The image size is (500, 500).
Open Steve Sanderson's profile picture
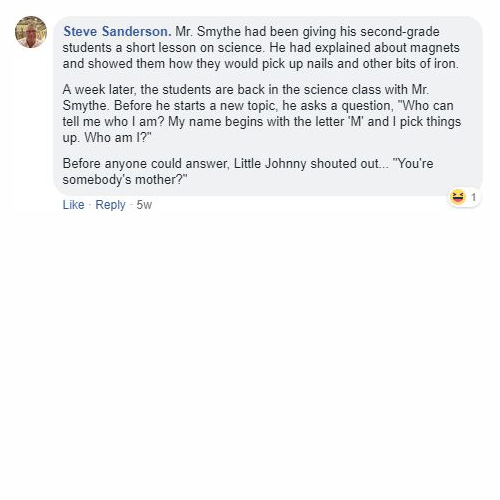tap(31, 32)
